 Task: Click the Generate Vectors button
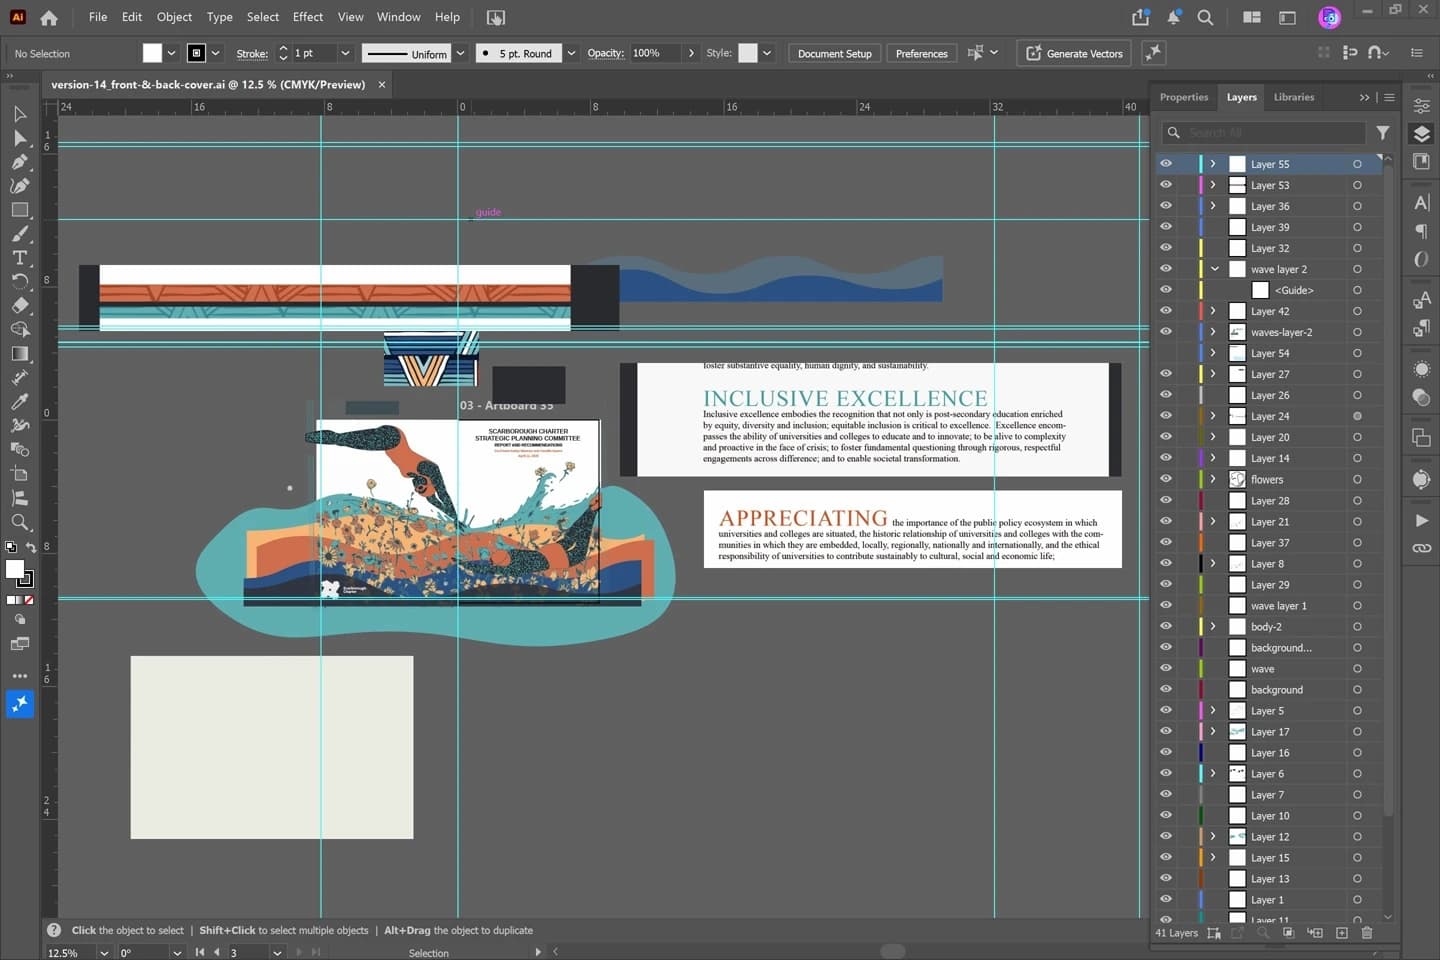[1074, 53]
